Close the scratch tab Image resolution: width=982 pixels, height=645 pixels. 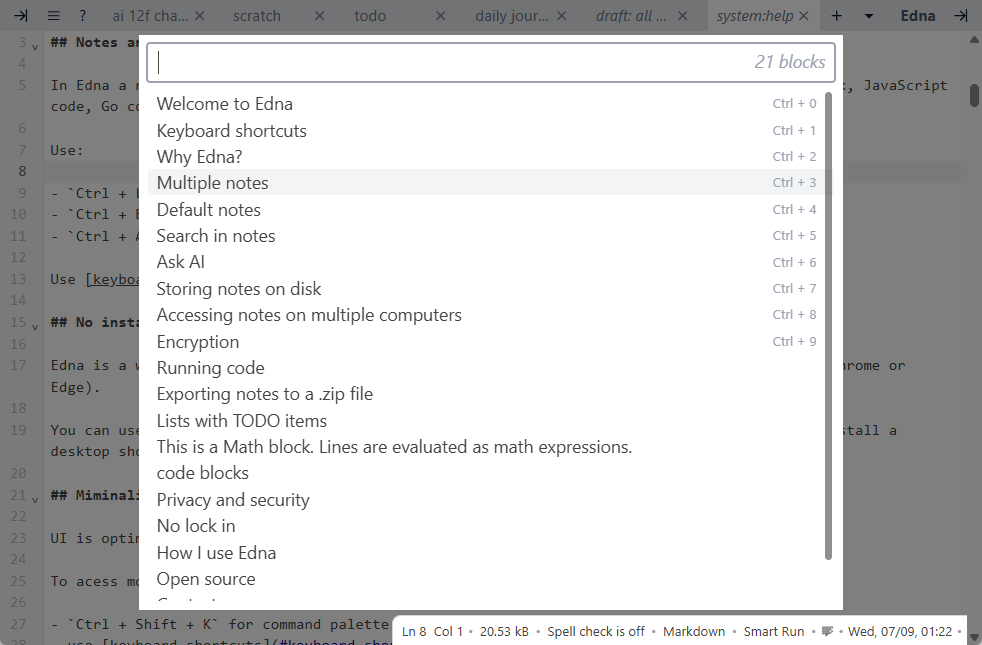point(319,16)
